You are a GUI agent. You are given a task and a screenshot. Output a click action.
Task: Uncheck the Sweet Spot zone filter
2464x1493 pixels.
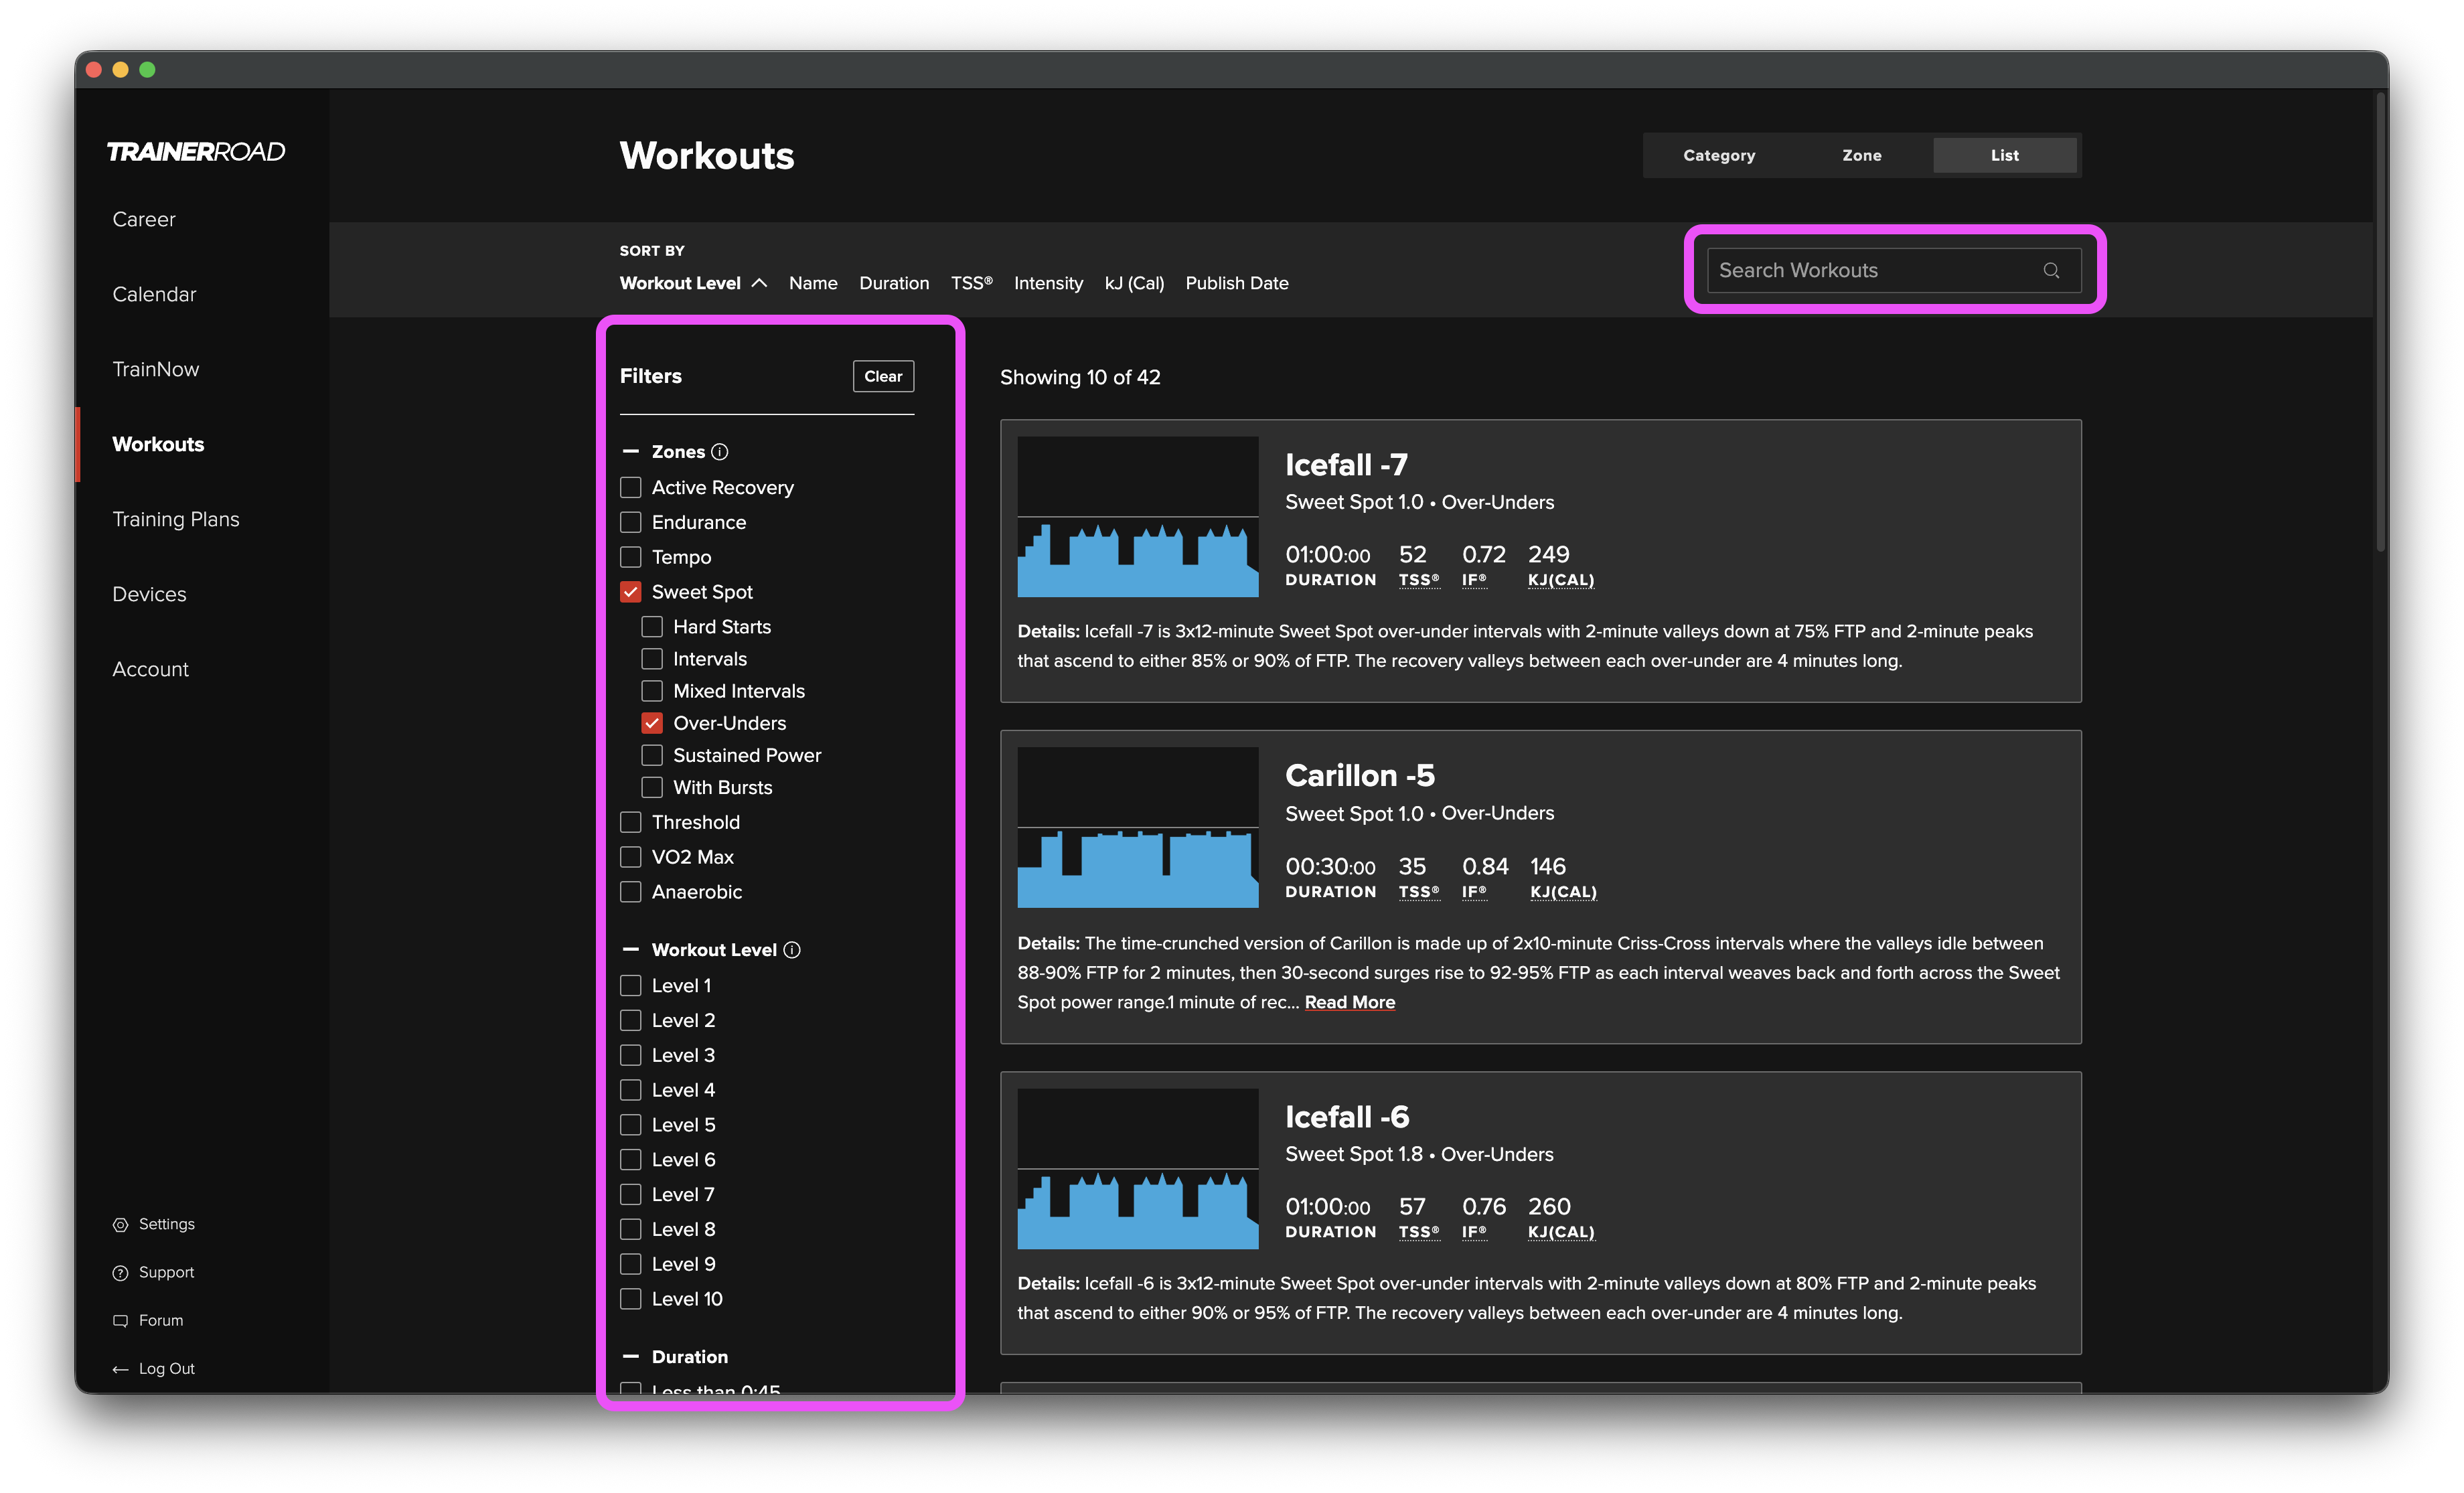[630, 592]
